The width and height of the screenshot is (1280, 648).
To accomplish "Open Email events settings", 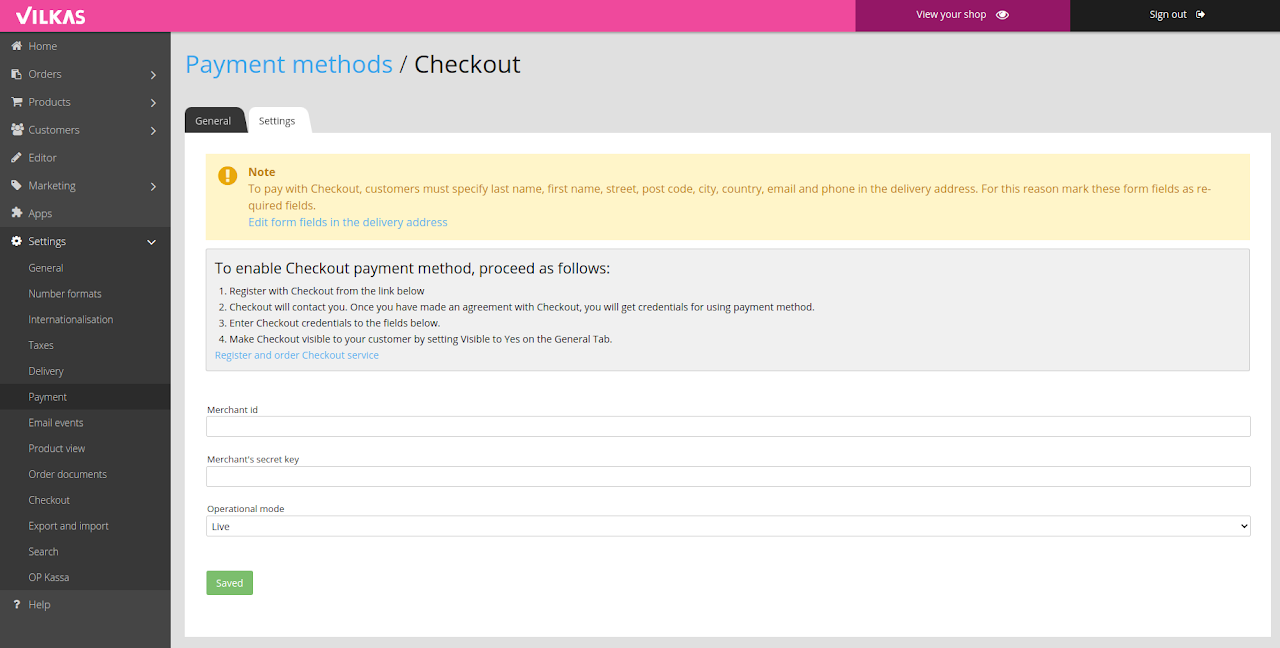I will click(x=56, y=423).
